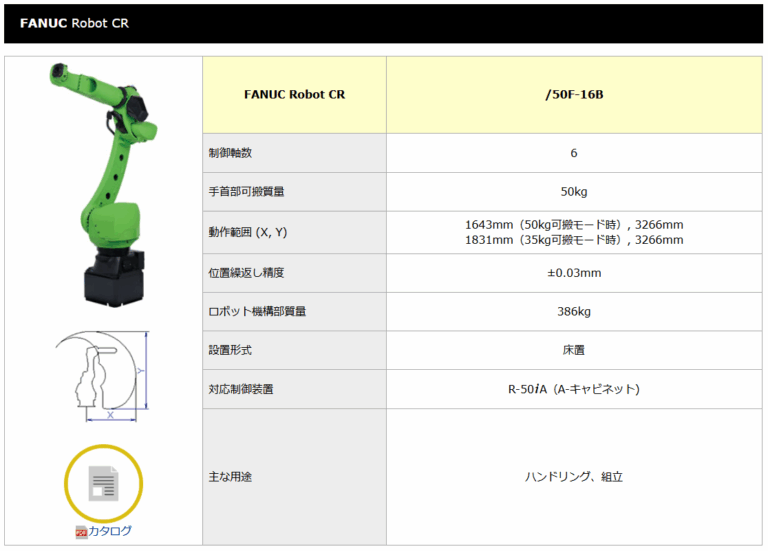
Task: Click the 設置形式 label
Action: coord(230,350)
